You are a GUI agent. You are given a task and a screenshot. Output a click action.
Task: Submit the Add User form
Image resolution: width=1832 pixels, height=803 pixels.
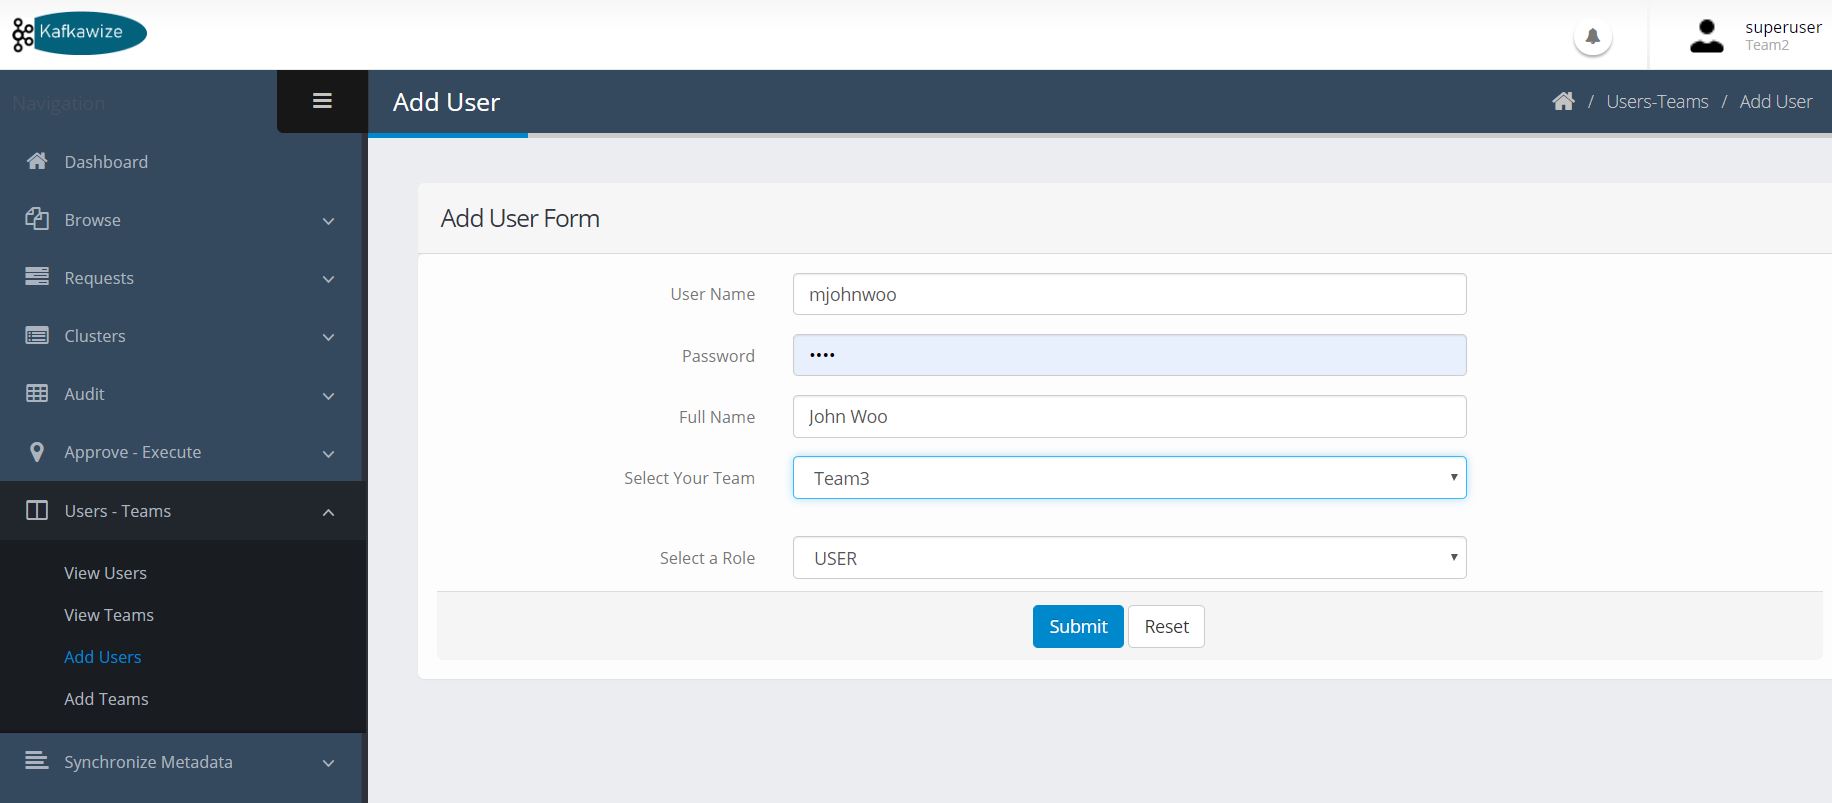pos(1078,626)
